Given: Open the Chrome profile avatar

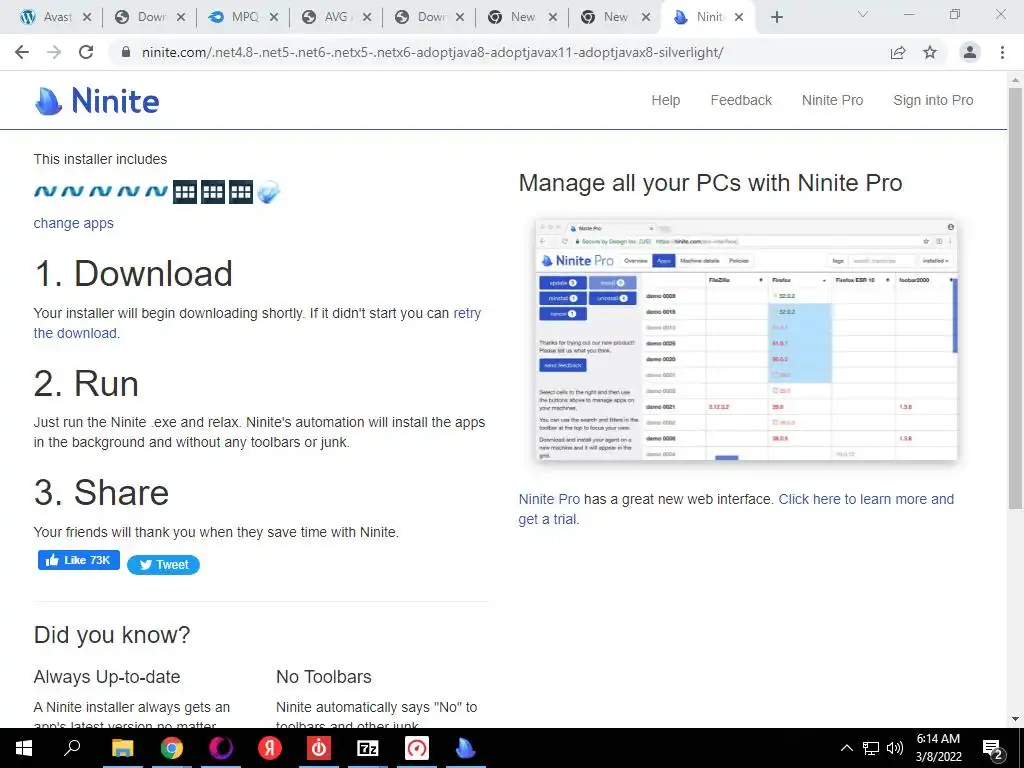Looking at the screenshot, I should (970, 52).
